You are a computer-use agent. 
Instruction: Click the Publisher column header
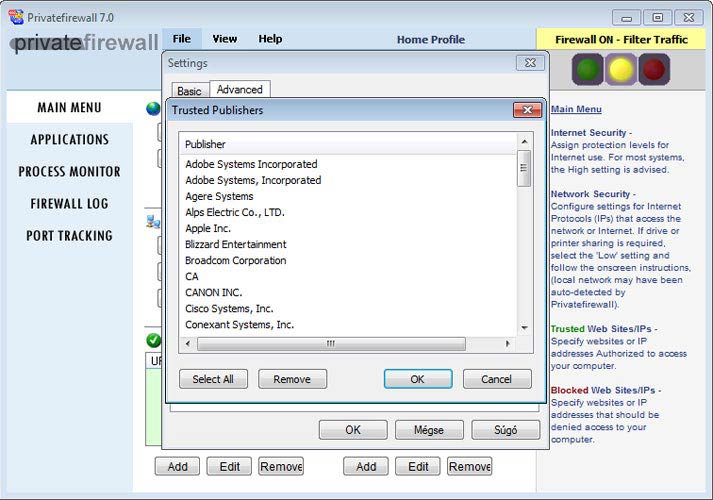tap(348, 144)
